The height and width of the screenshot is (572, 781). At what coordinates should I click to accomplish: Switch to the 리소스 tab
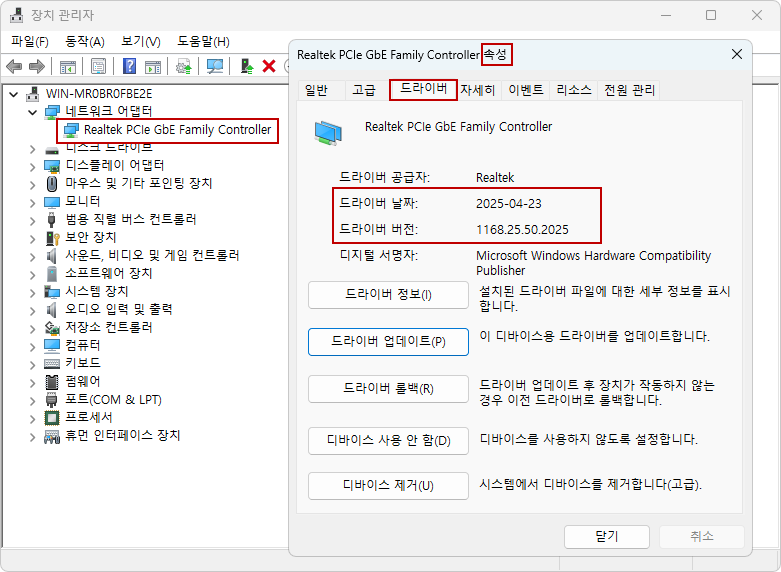[x=574, y=90]
